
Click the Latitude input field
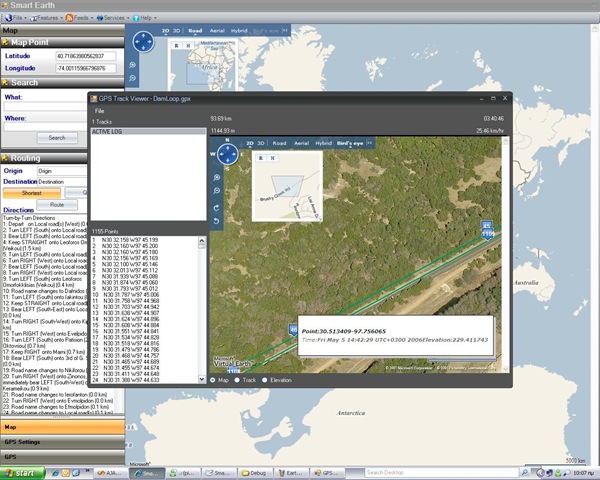point(86,56)
